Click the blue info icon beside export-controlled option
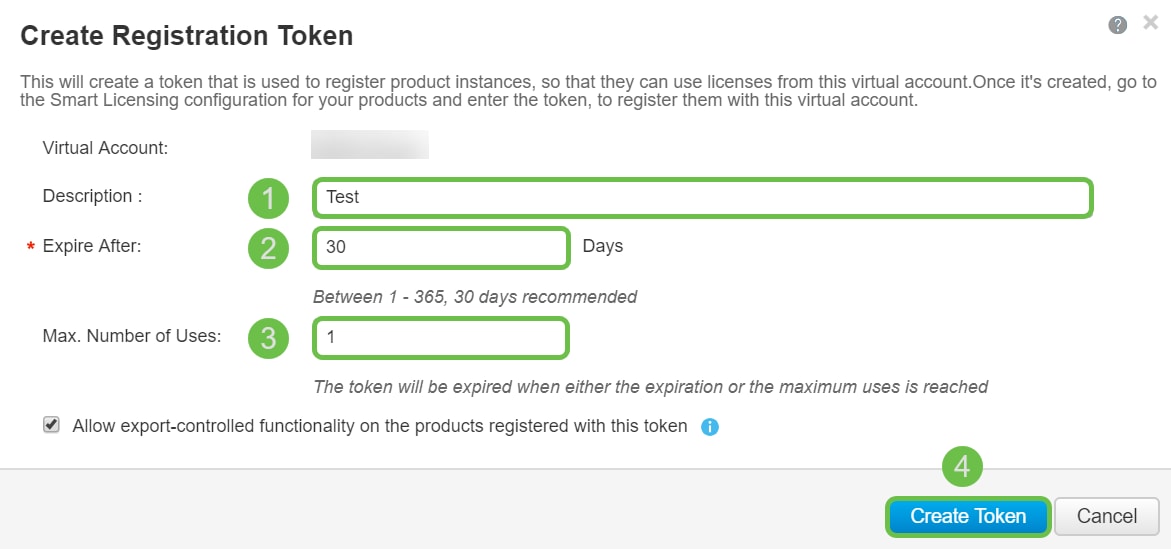Viewport: 1171px width, 549px height. 710,427
